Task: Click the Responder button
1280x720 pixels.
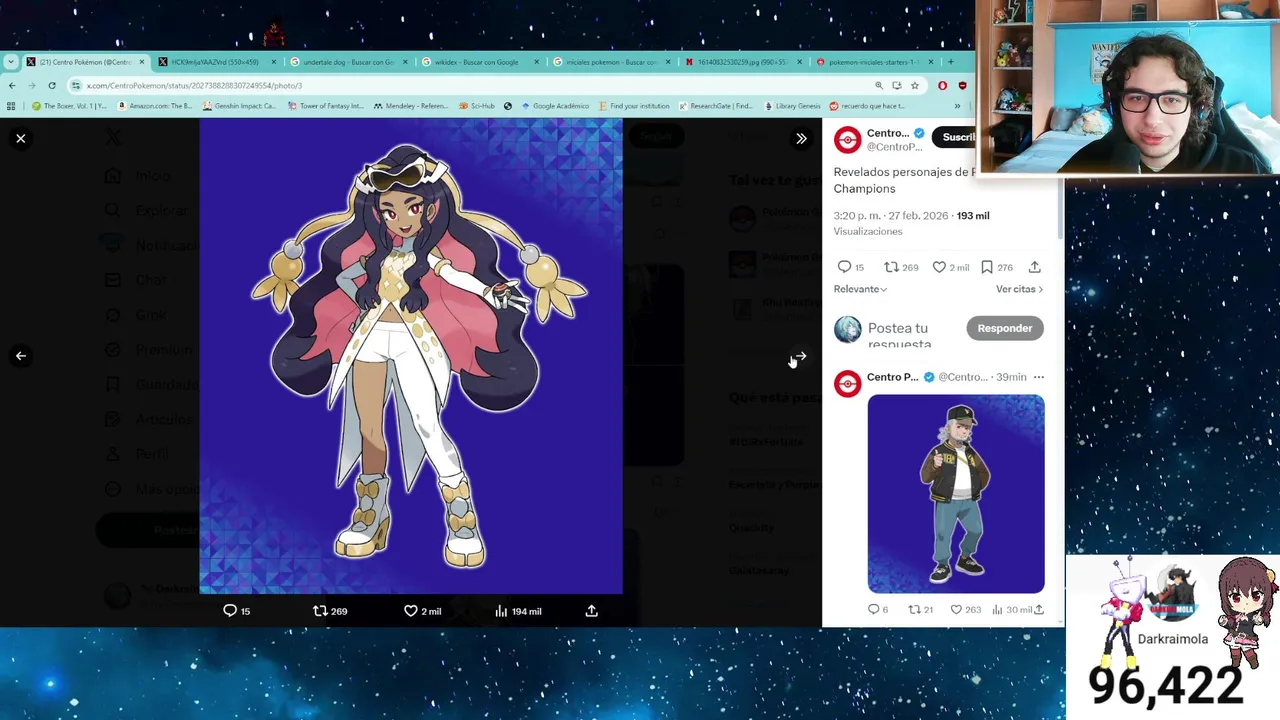Action: click(1005, 328)
